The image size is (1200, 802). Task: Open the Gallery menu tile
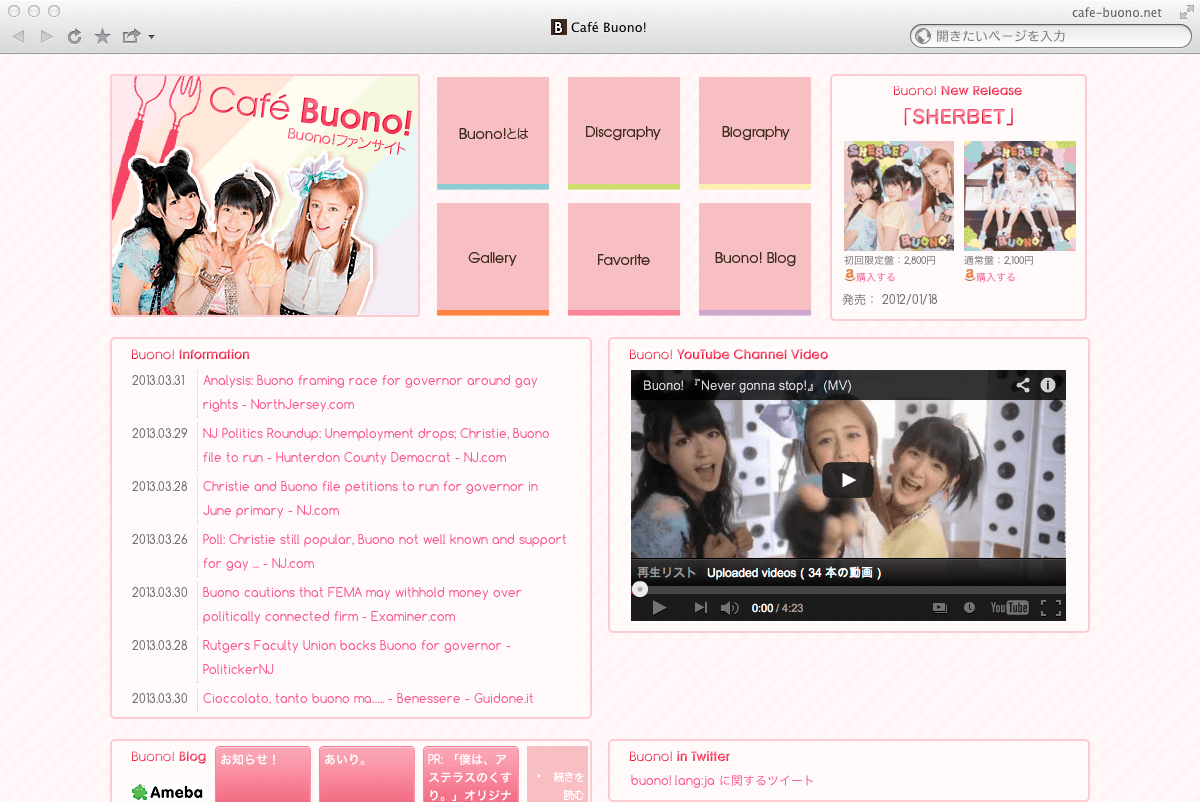(x=492, y=258)
